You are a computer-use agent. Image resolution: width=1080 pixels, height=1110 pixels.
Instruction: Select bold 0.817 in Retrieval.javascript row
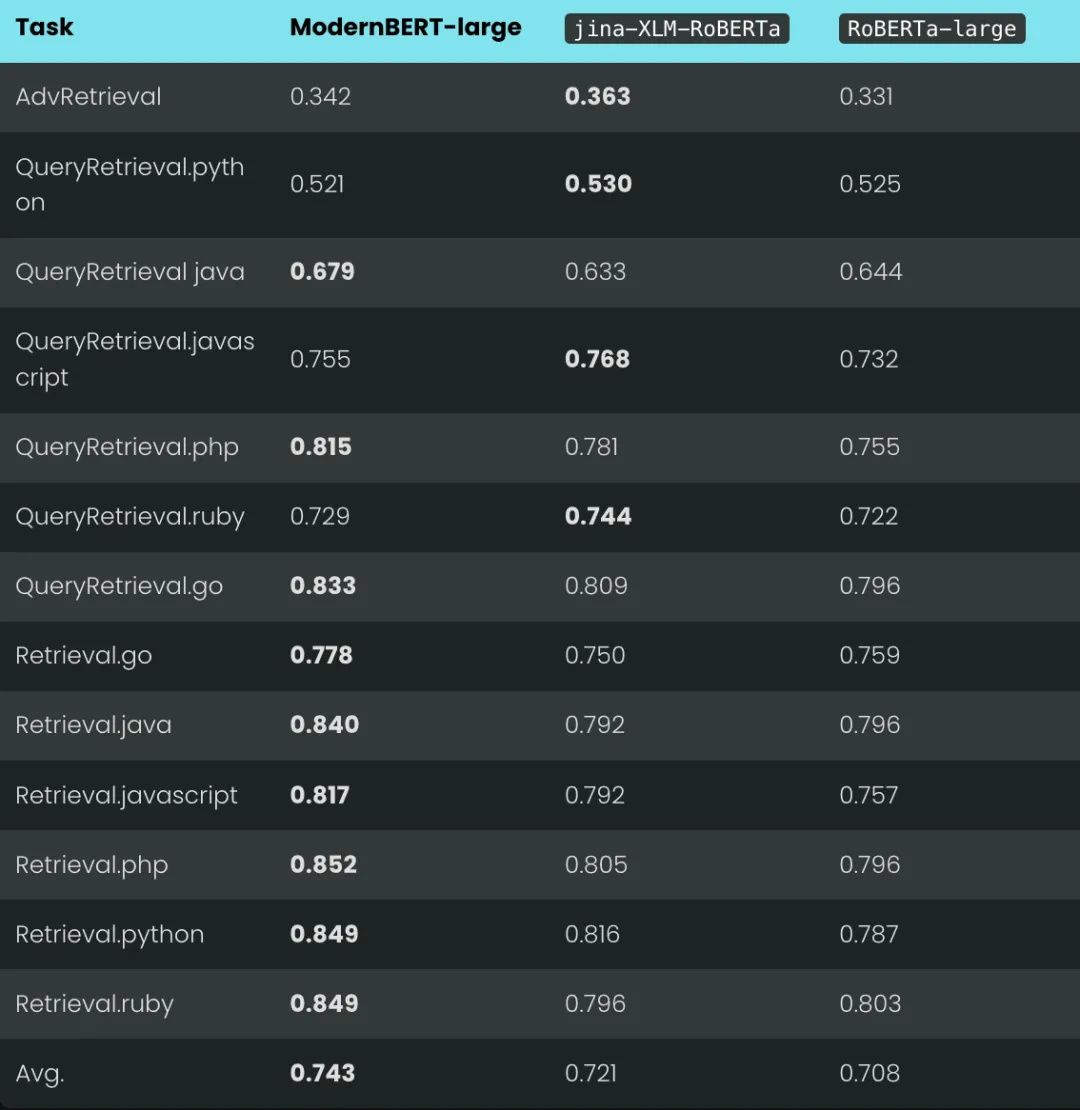click(x=320, y=795)
